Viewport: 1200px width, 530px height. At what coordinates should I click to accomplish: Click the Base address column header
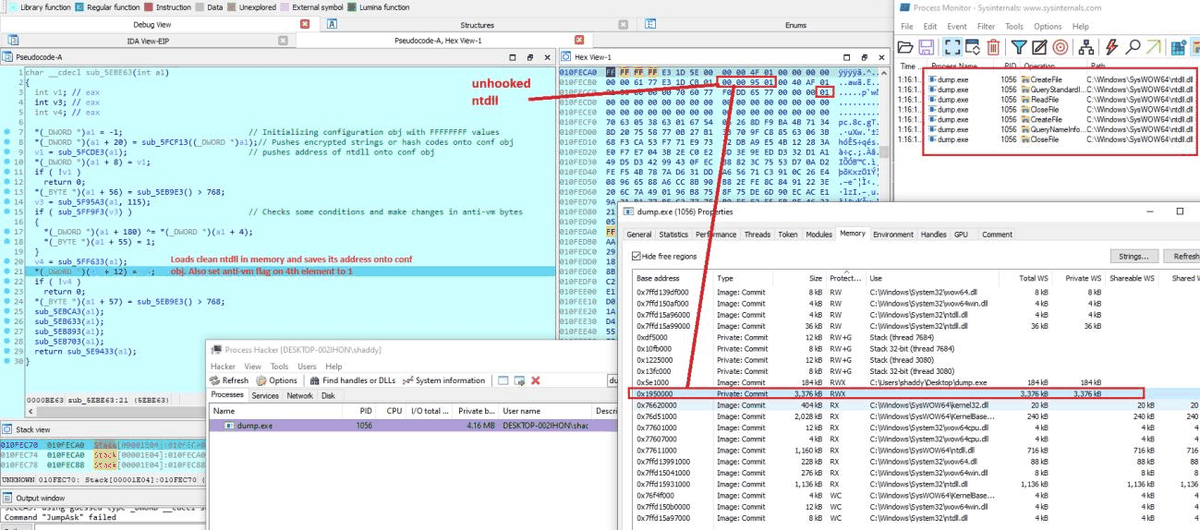[674, 278]
